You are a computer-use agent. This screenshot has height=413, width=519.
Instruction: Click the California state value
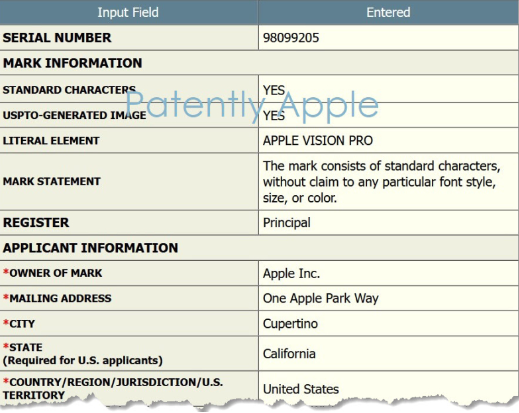click(x=289, y=354)
